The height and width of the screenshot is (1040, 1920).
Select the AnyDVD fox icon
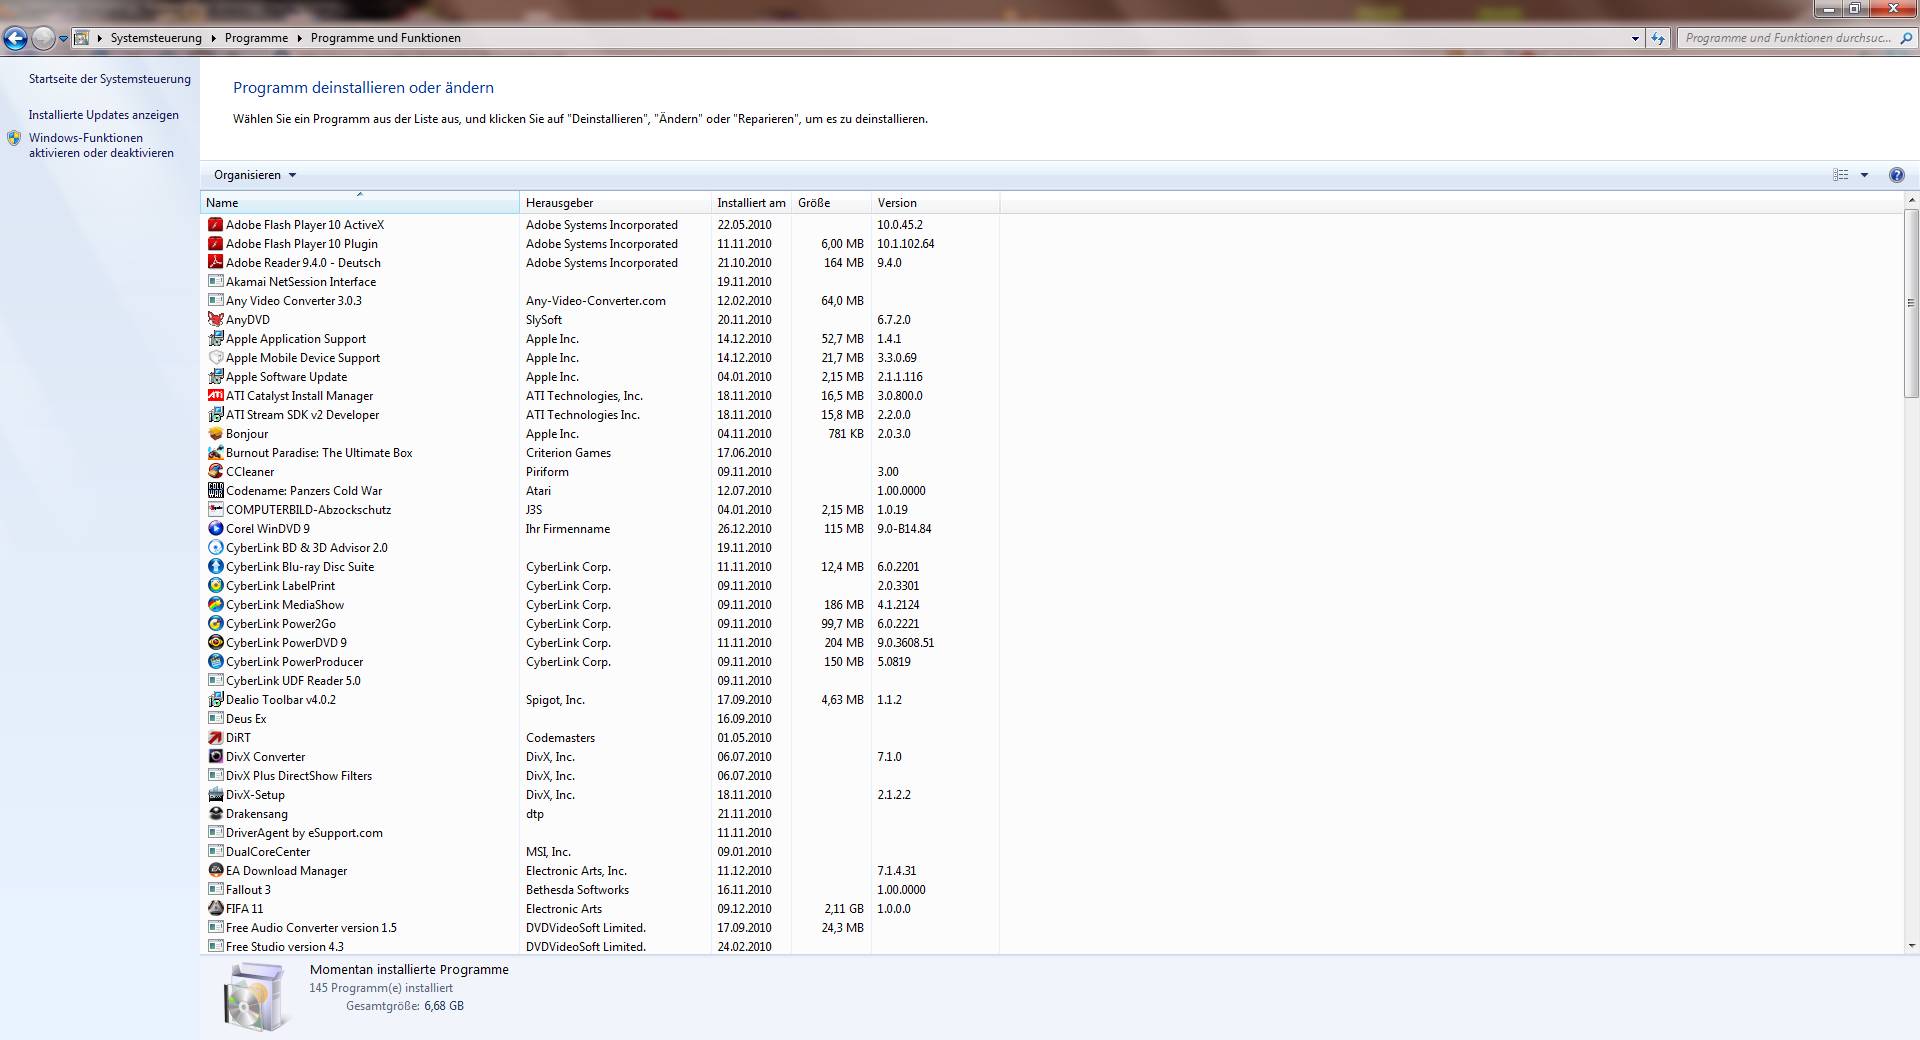tap(215, 320)
